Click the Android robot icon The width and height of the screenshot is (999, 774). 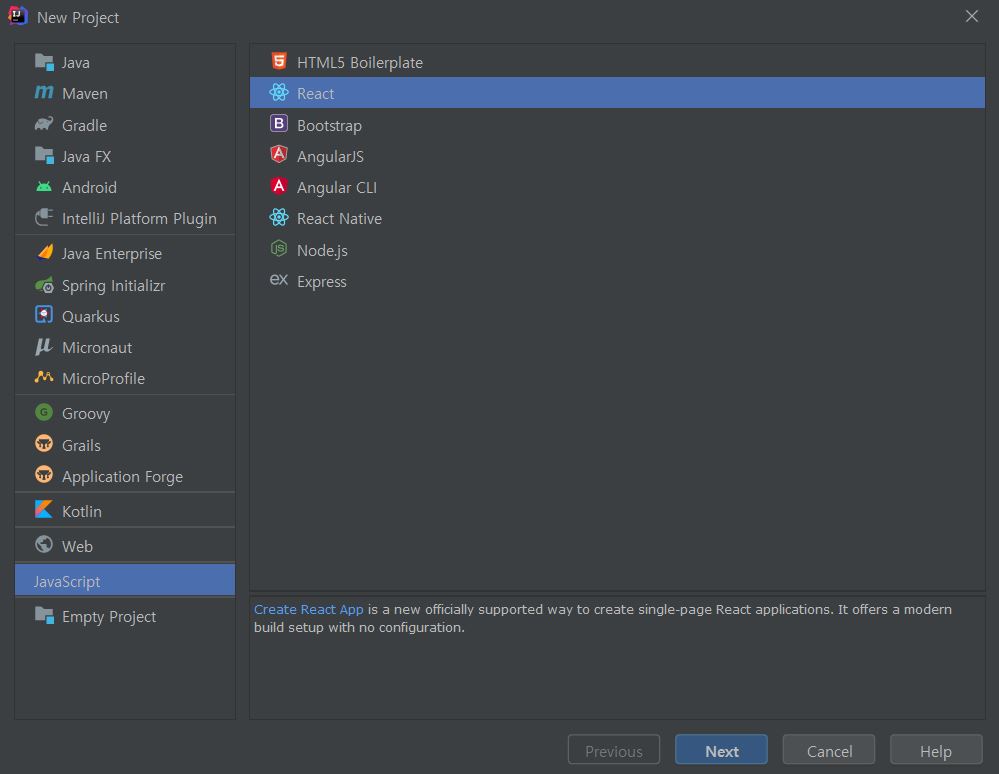(x=44, y=187)
